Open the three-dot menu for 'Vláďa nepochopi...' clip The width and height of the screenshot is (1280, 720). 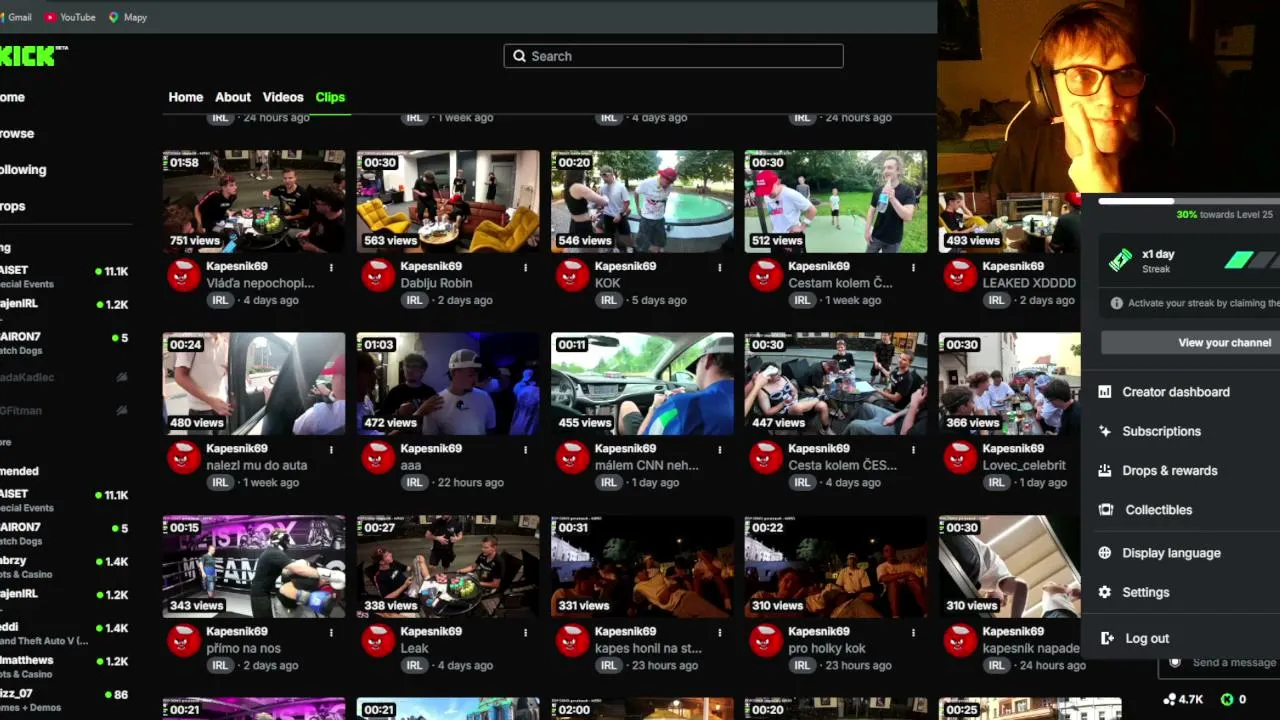tap(331, 268)
